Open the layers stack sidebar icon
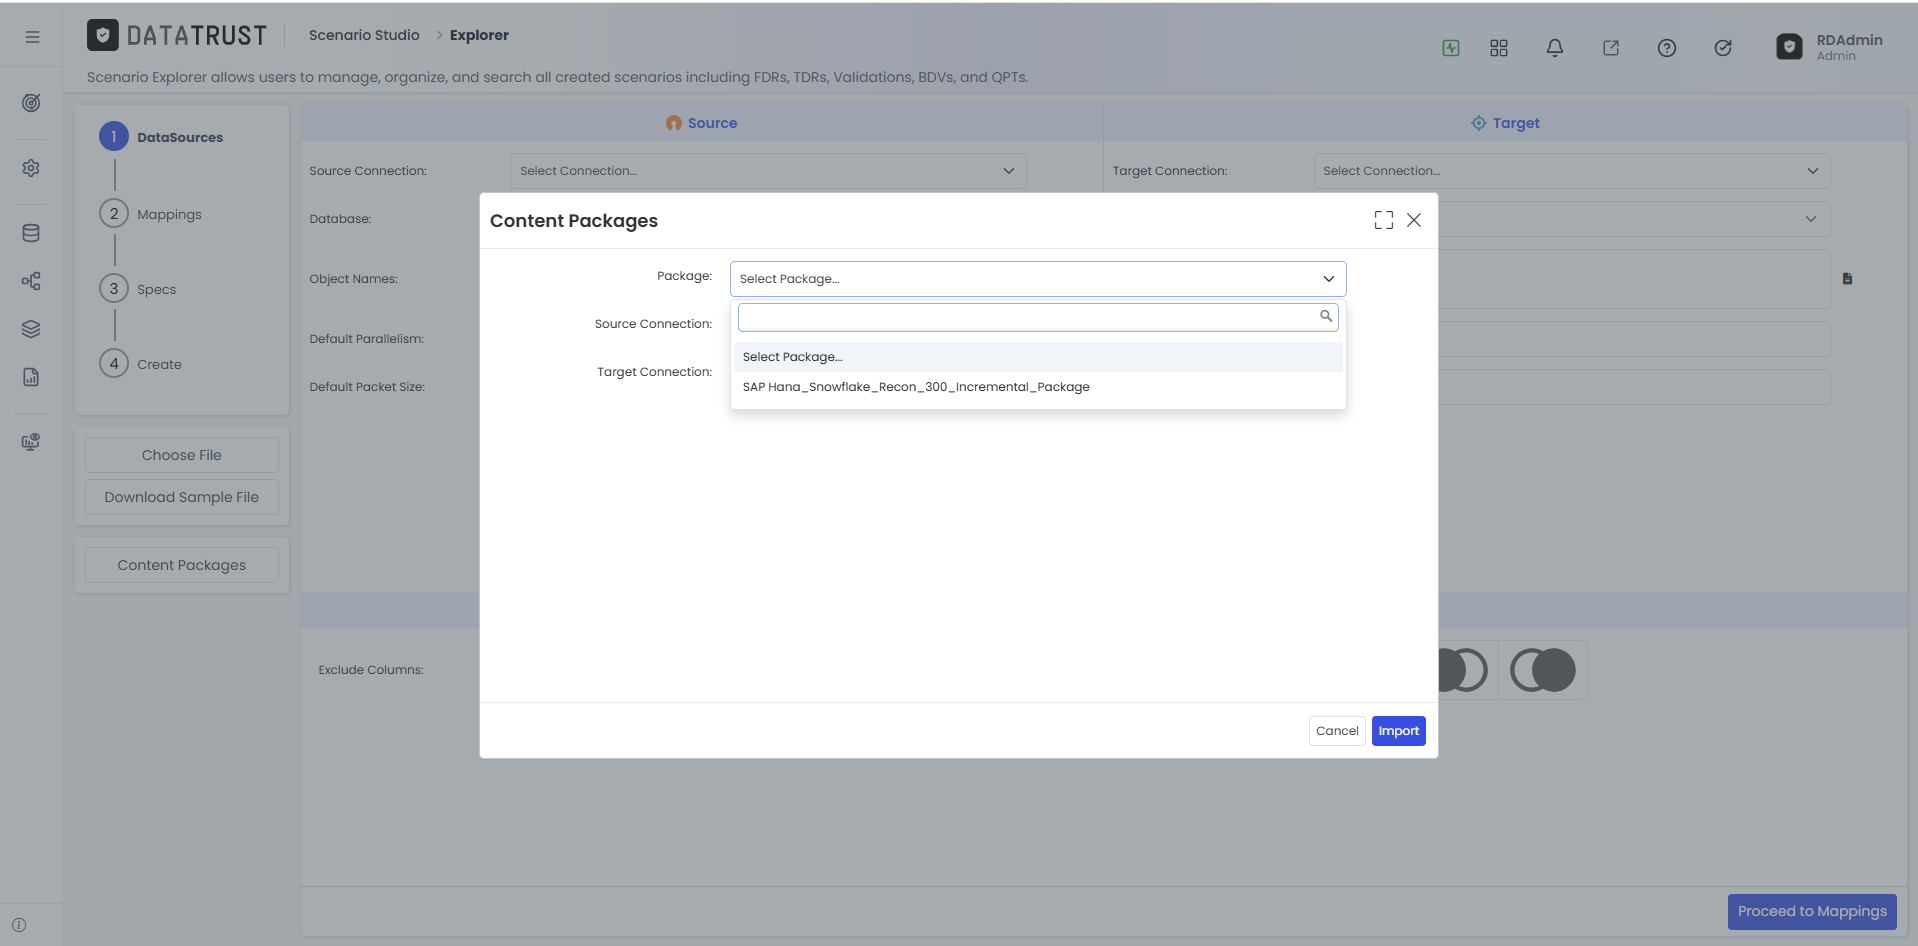This screenshot has width=1918, height=946. click(x=31, y=329)
